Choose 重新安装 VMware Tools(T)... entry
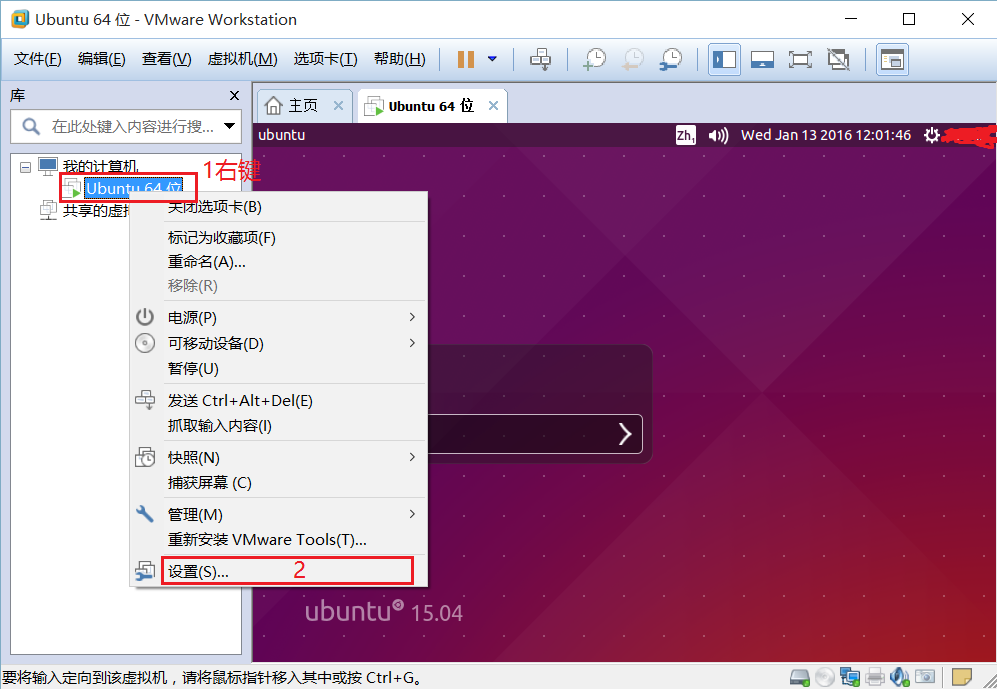997x689 pixels. click(x=278, y=540)
